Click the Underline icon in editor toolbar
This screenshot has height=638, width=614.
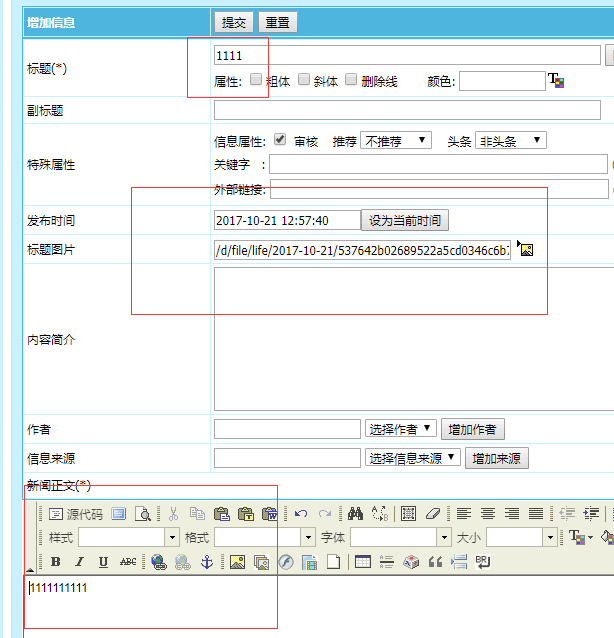point(102,562)
